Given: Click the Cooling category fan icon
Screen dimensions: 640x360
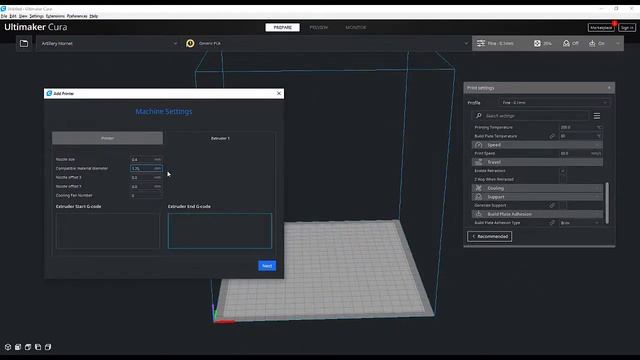Looking at the screenshot, I should [479, 188].
